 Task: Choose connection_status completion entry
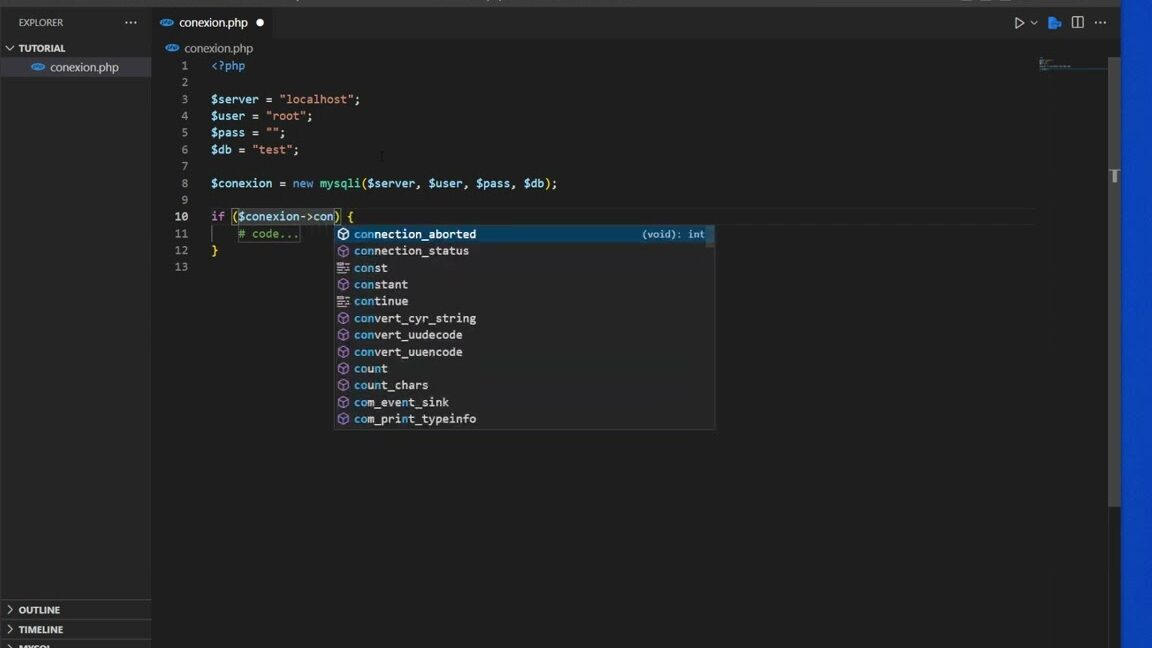tap(411, 250)
